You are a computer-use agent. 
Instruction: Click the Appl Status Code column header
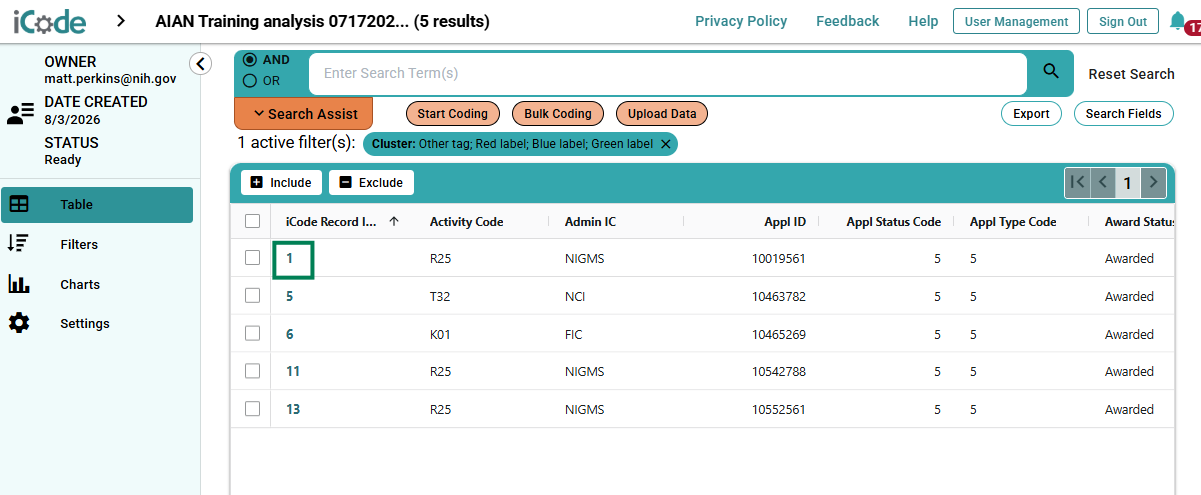pos(893,222)
